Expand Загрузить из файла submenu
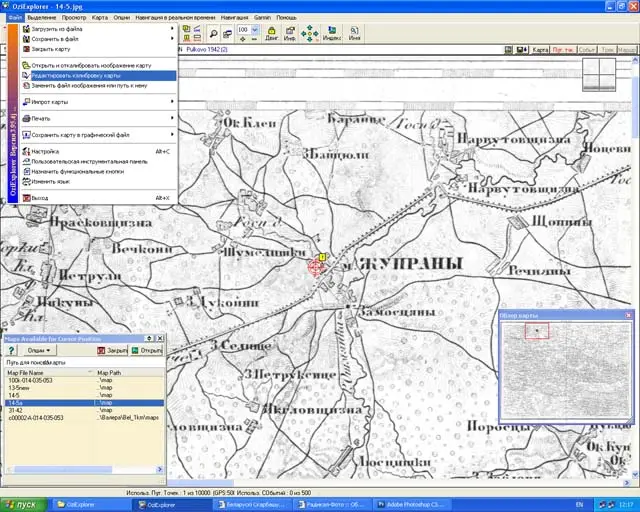640x512 pixels. coord(98,29)
